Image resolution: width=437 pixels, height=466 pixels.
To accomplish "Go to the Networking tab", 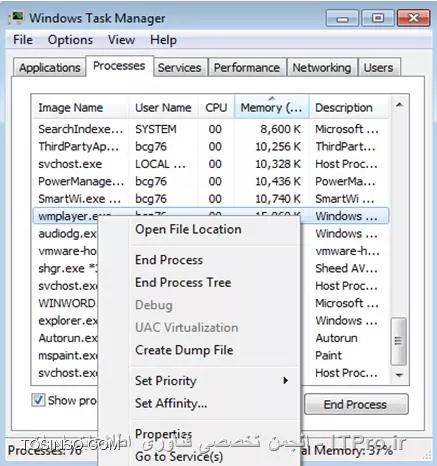I will (322, 68).
